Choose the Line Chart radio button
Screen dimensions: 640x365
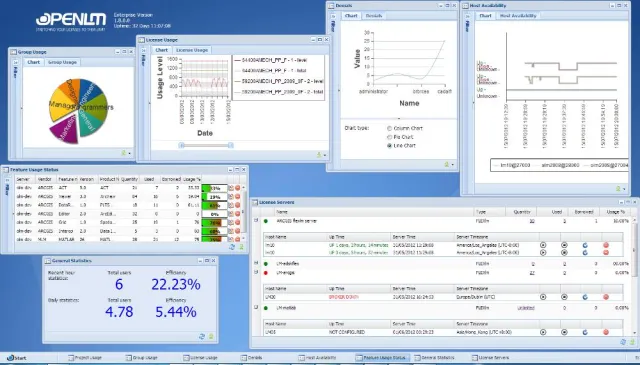[389, 146]
